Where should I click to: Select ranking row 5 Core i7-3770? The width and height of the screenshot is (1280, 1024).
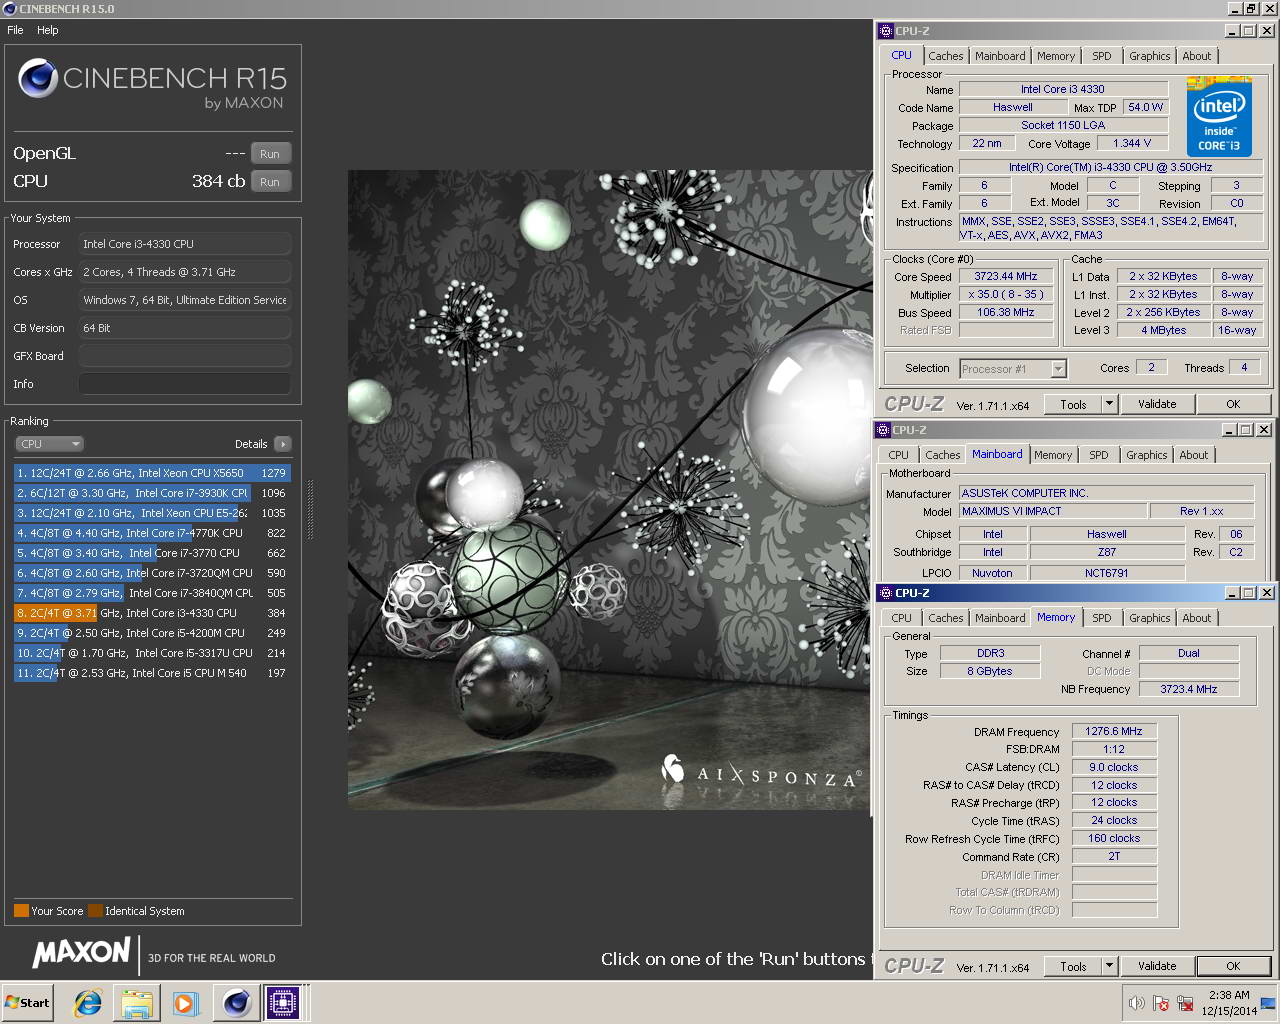(x=152, y=553)
